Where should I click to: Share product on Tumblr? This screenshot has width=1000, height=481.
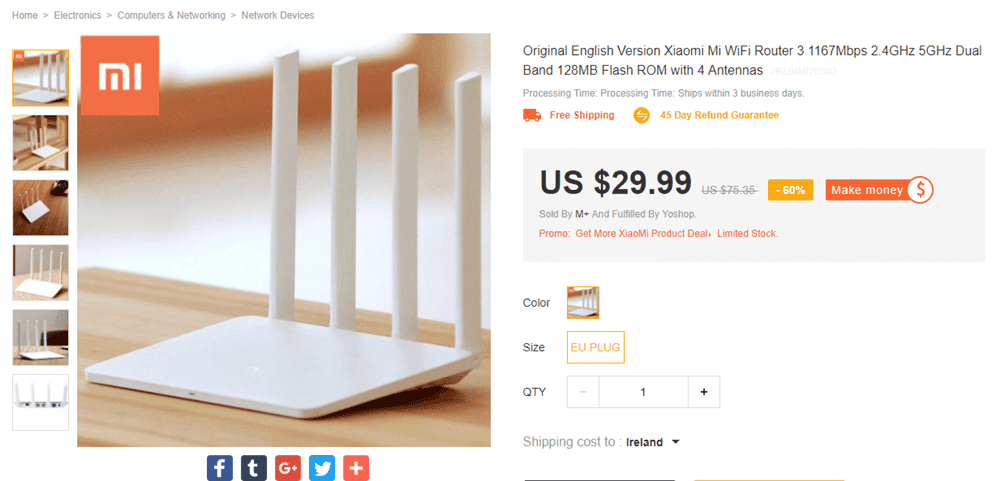(254, 467)
